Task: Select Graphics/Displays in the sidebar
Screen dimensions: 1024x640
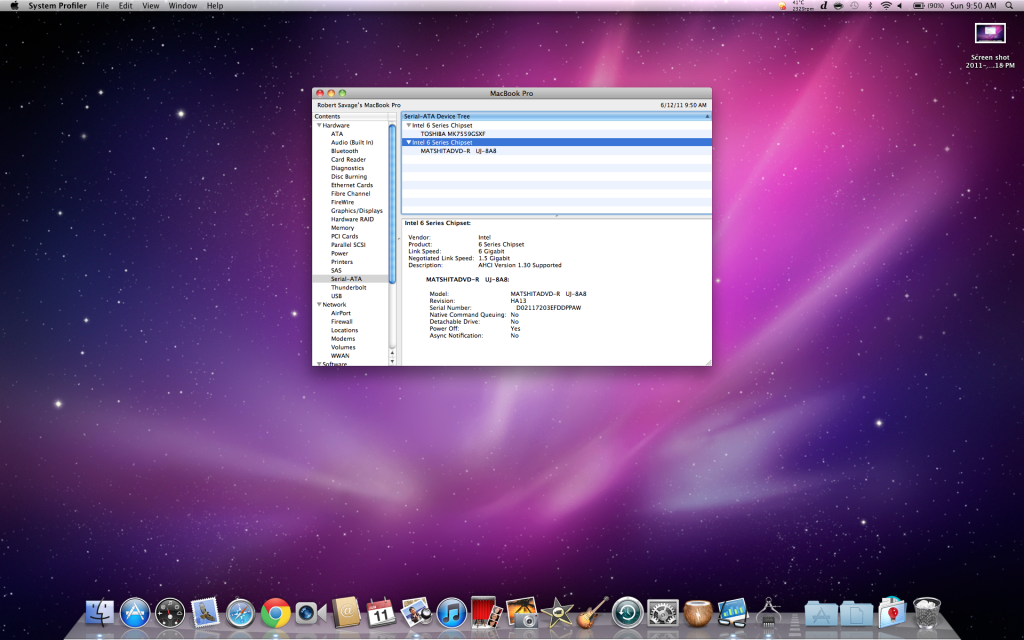Action: click(x=356, y=211)
